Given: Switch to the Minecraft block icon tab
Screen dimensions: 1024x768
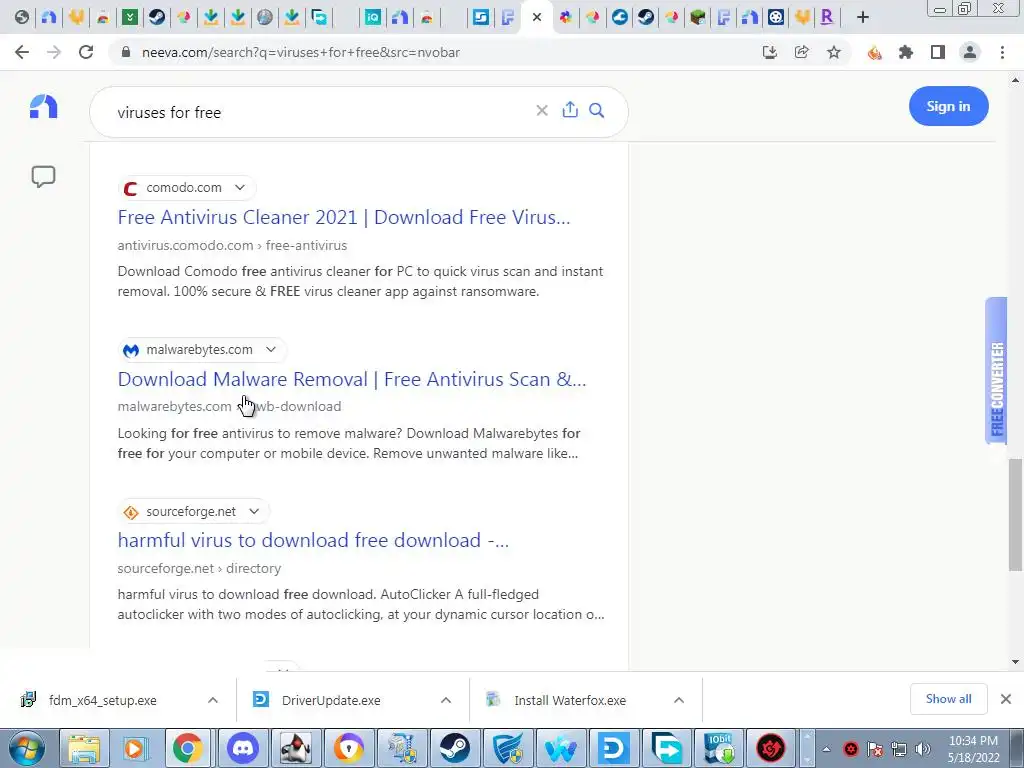Looking at the screenshot, I should (698, 18).
